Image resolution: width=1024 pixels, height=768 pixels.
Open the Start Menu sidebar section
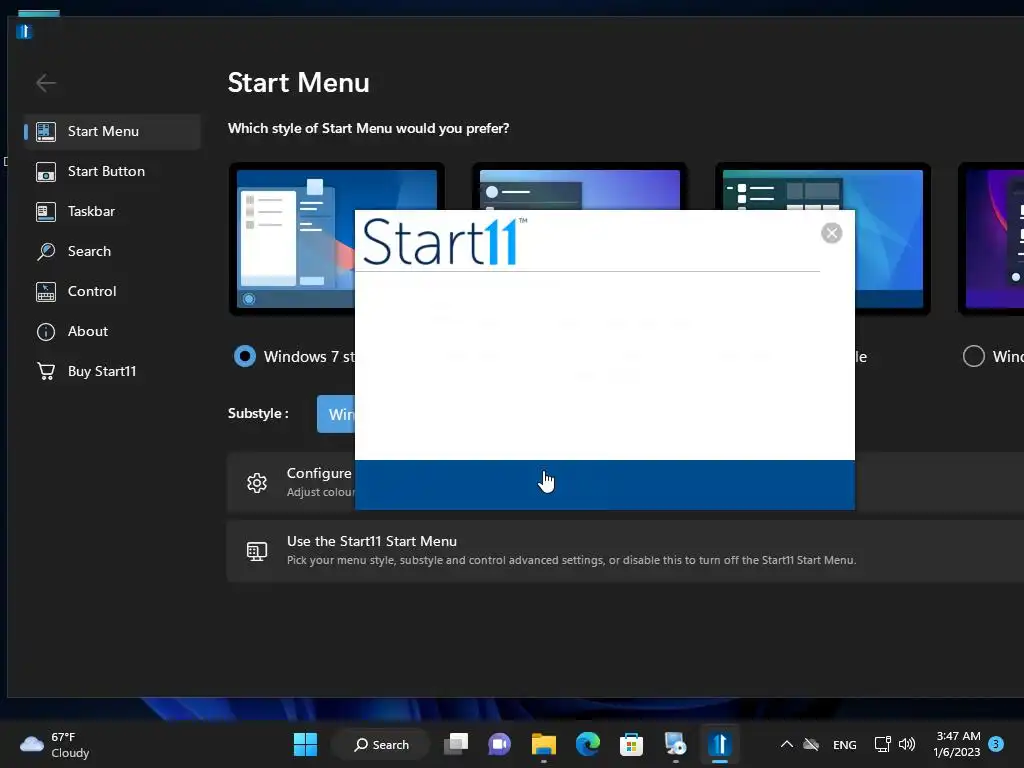pyautogui.click(x=112, y=131)
